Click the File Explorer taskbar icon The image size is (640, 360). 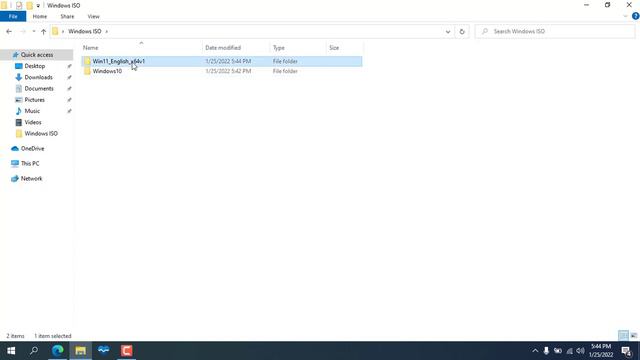click(x=80, y=351)
